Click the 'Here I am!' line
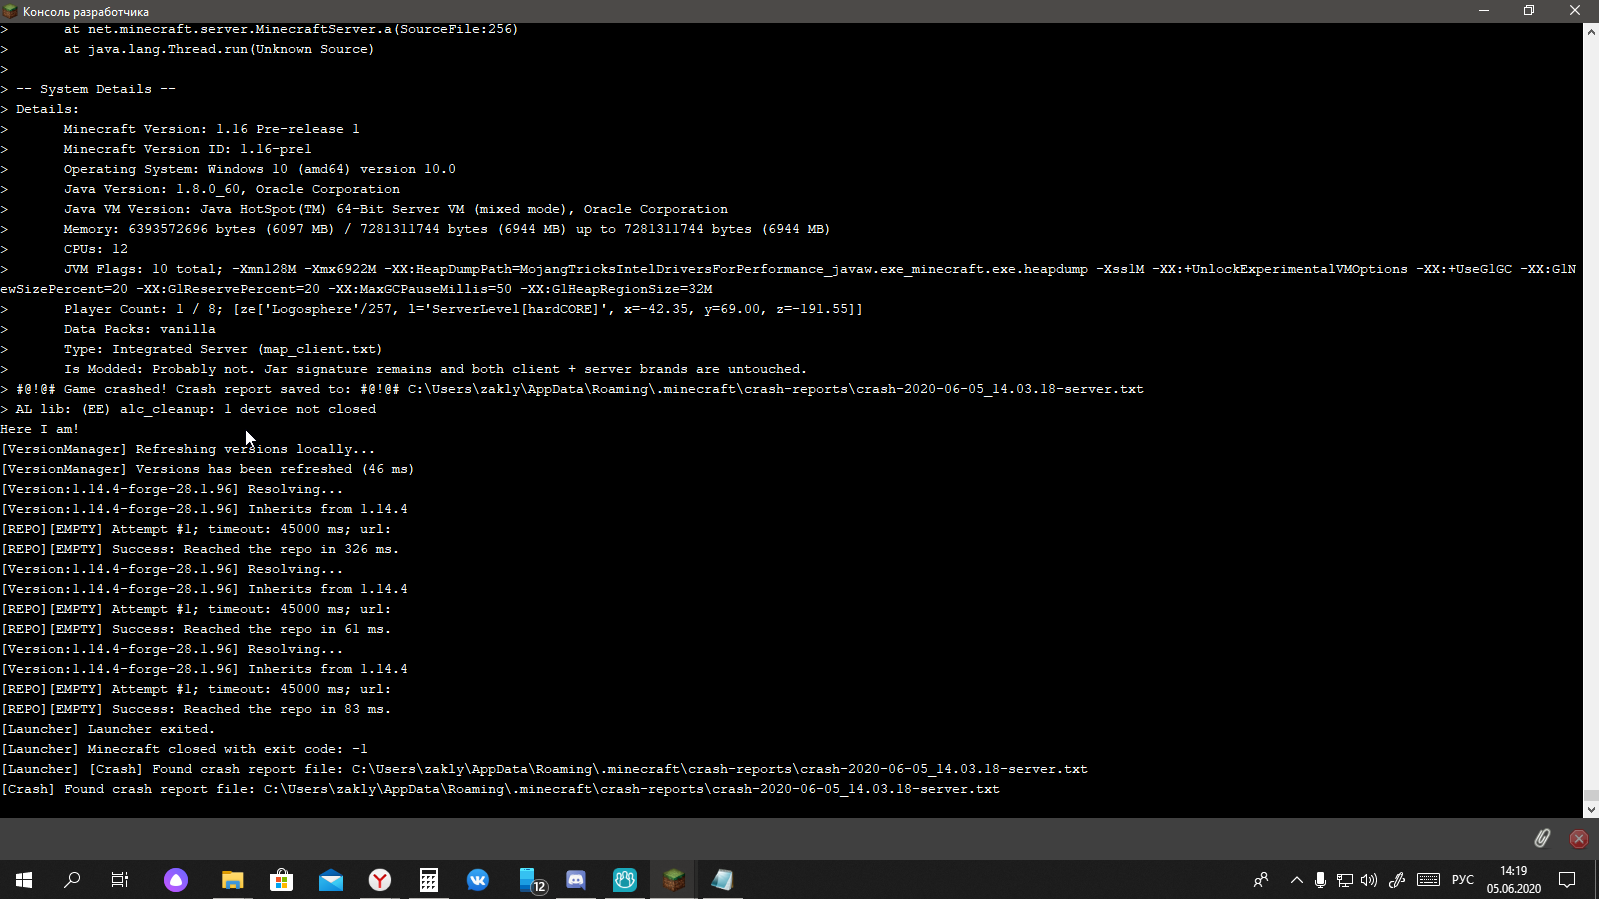The image size is (1599, 899). coord(40,429)
